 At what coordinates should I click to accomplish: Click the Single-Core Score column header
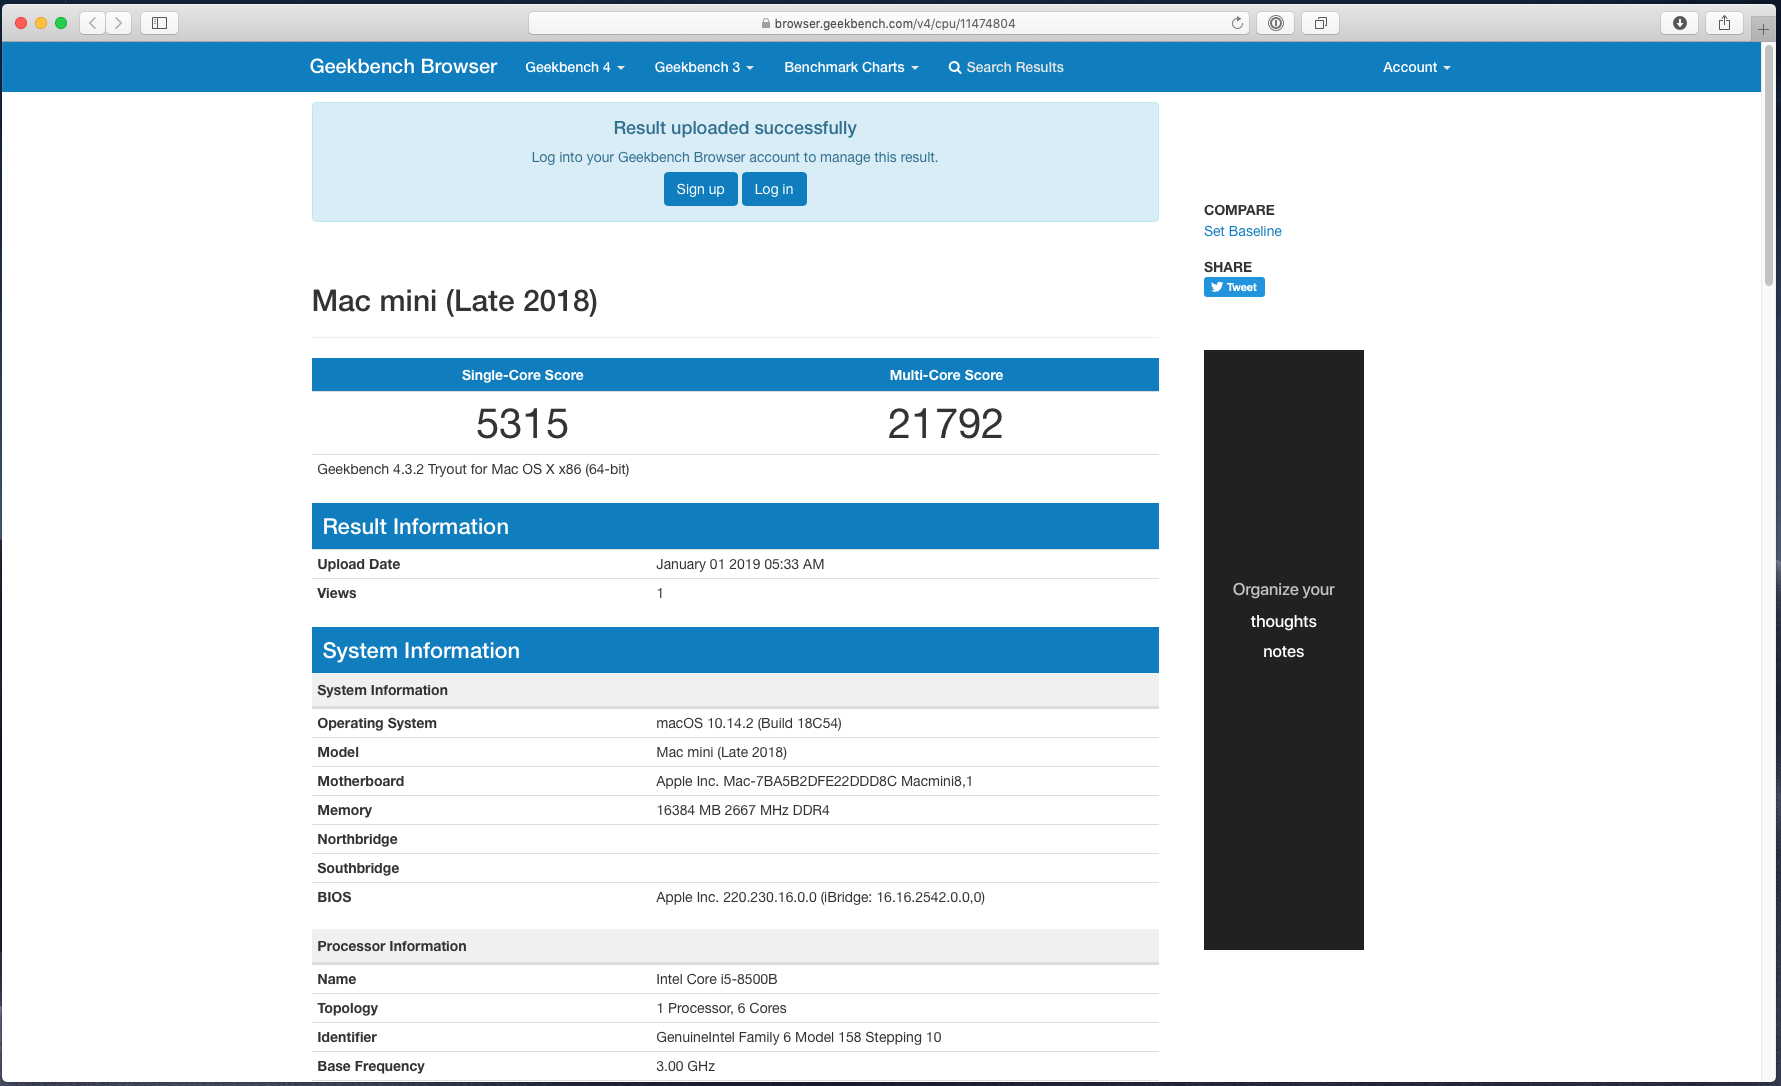(x=522, y=375)
